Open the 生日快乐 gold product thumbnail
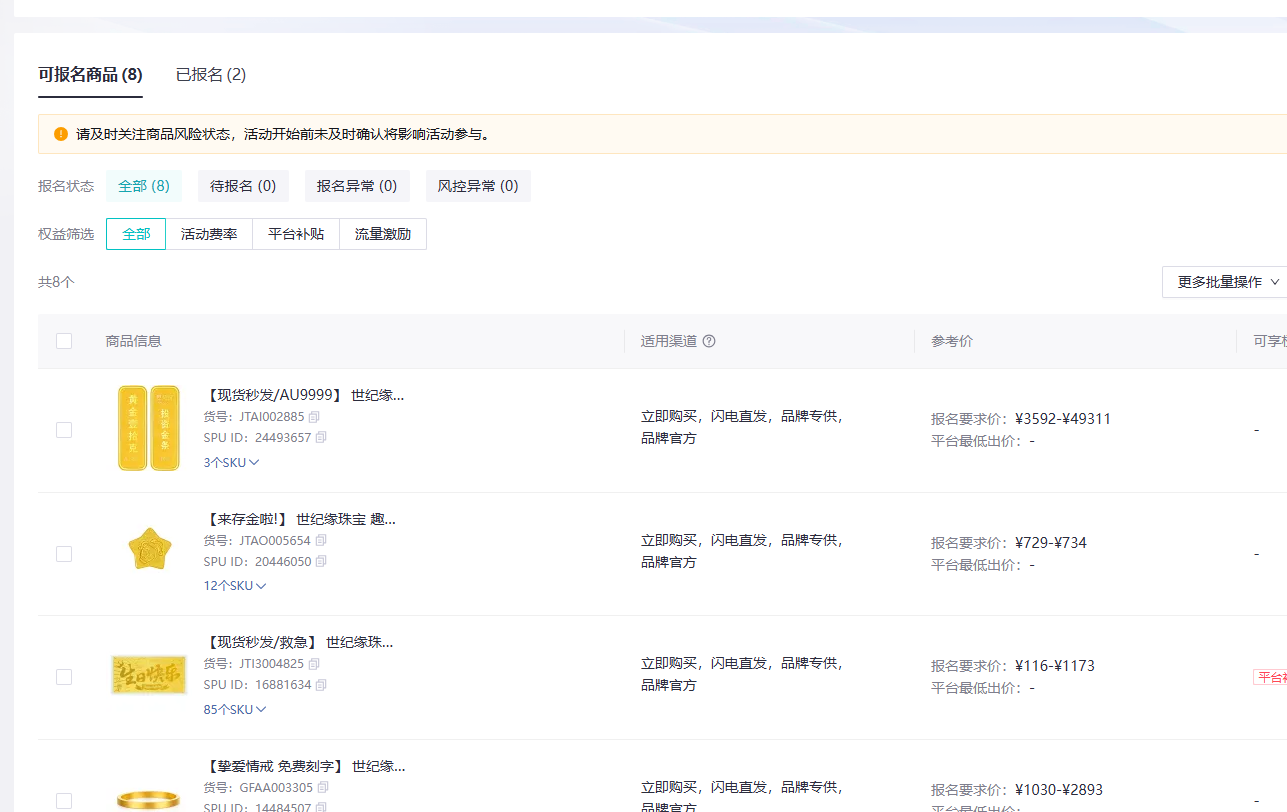This screenshot has width=1287, height=812. (x=149, y=675)
